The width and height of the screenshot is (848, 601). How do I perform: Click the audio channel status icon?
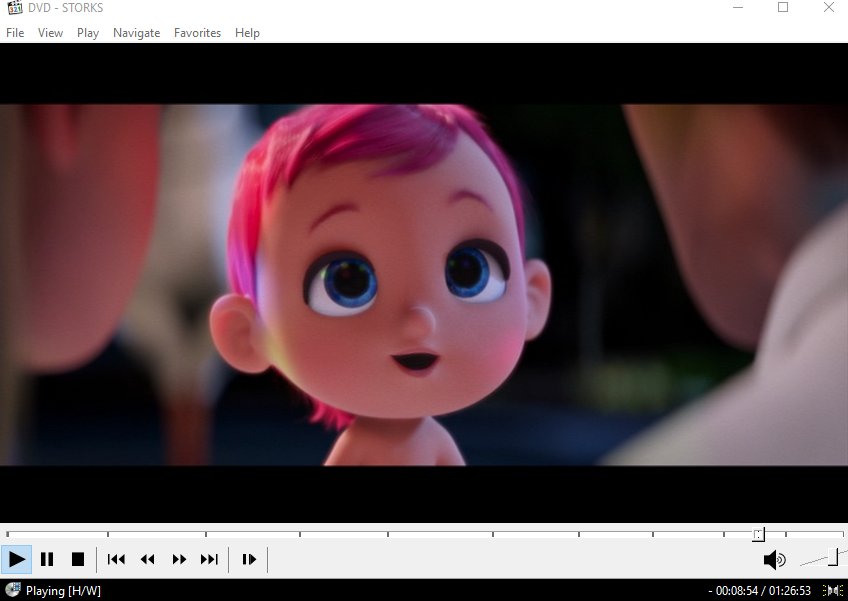point(833,590)
